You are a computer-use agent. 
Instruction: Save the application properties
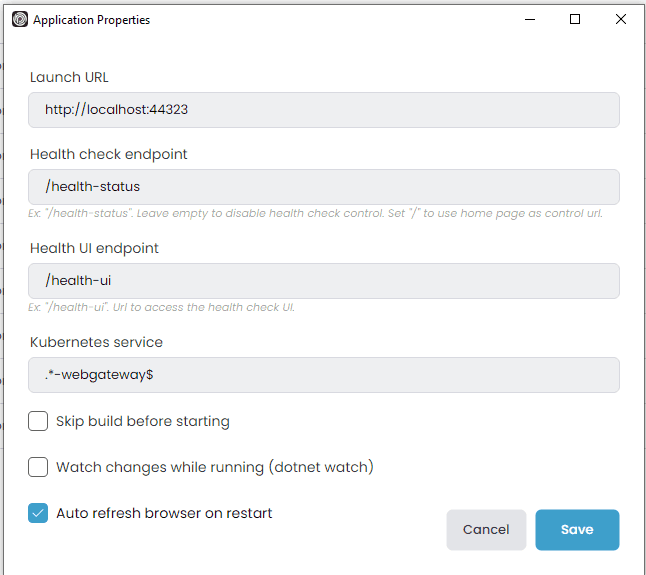coord(577,530)
